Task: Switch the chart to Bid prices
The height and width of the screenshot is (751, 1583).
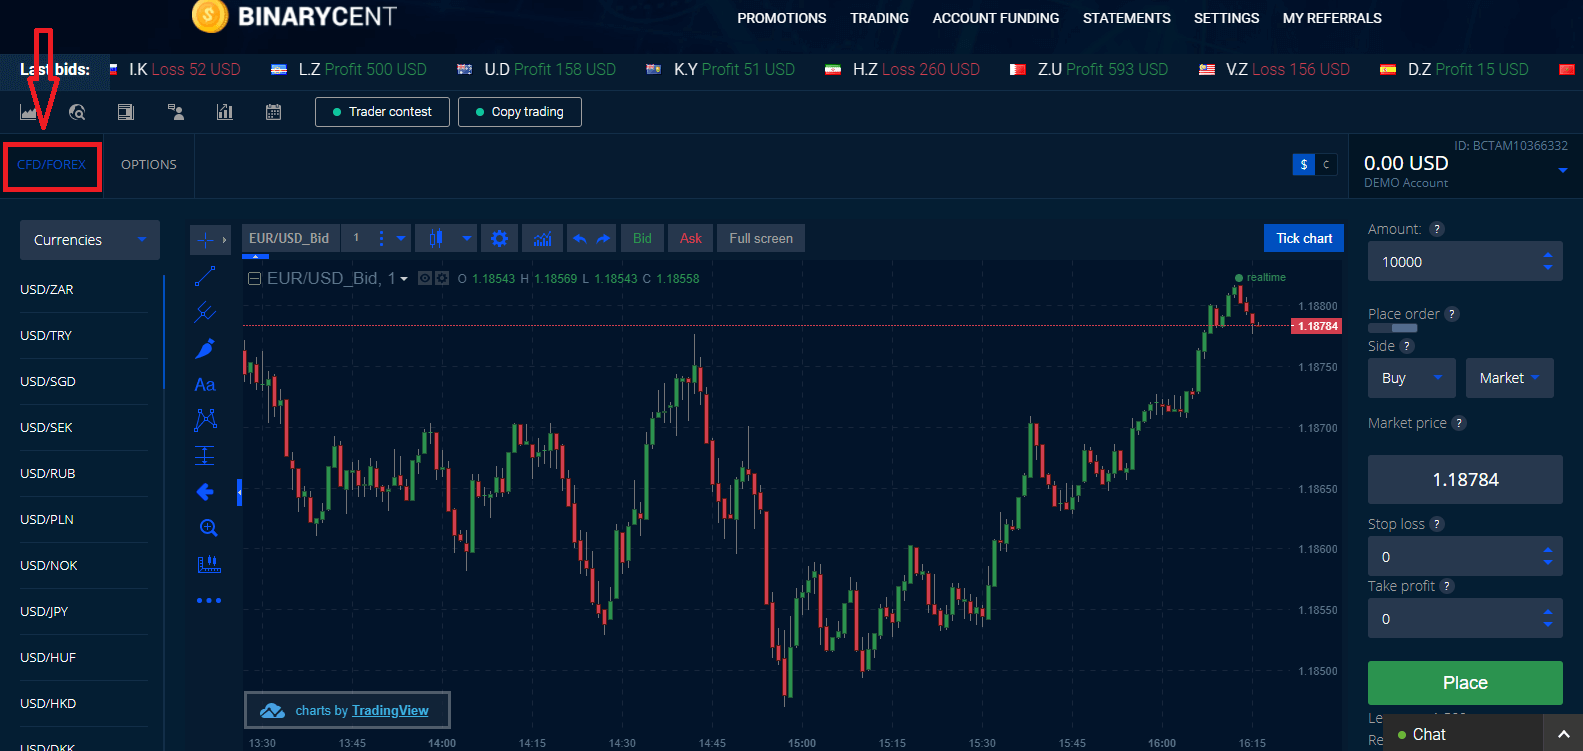Action: pos(642,238)
